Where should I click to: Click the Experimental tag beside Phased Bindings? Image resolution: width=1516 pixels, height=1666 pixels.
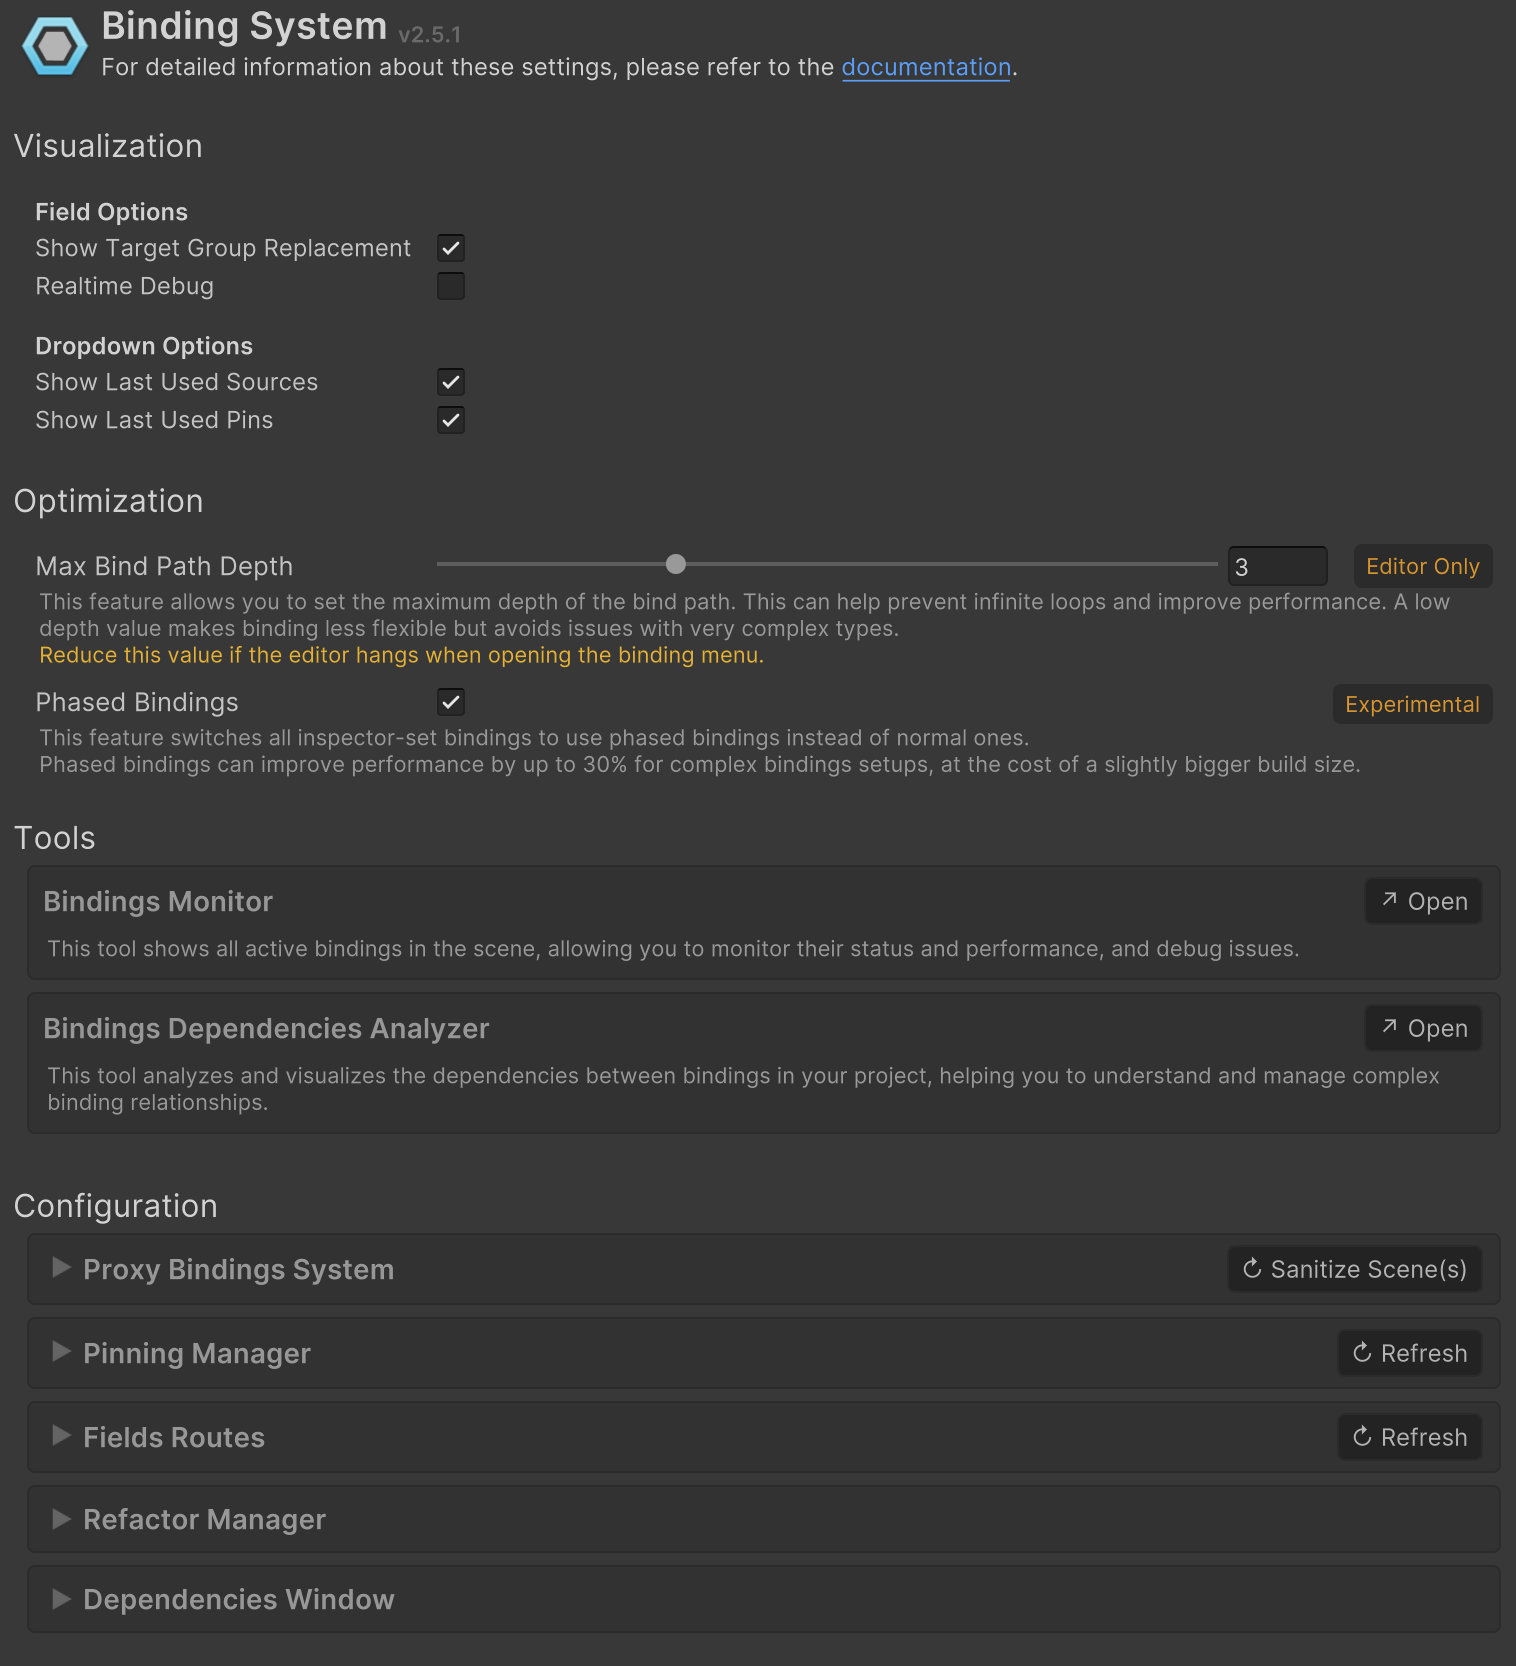(x=1411, y=704)
